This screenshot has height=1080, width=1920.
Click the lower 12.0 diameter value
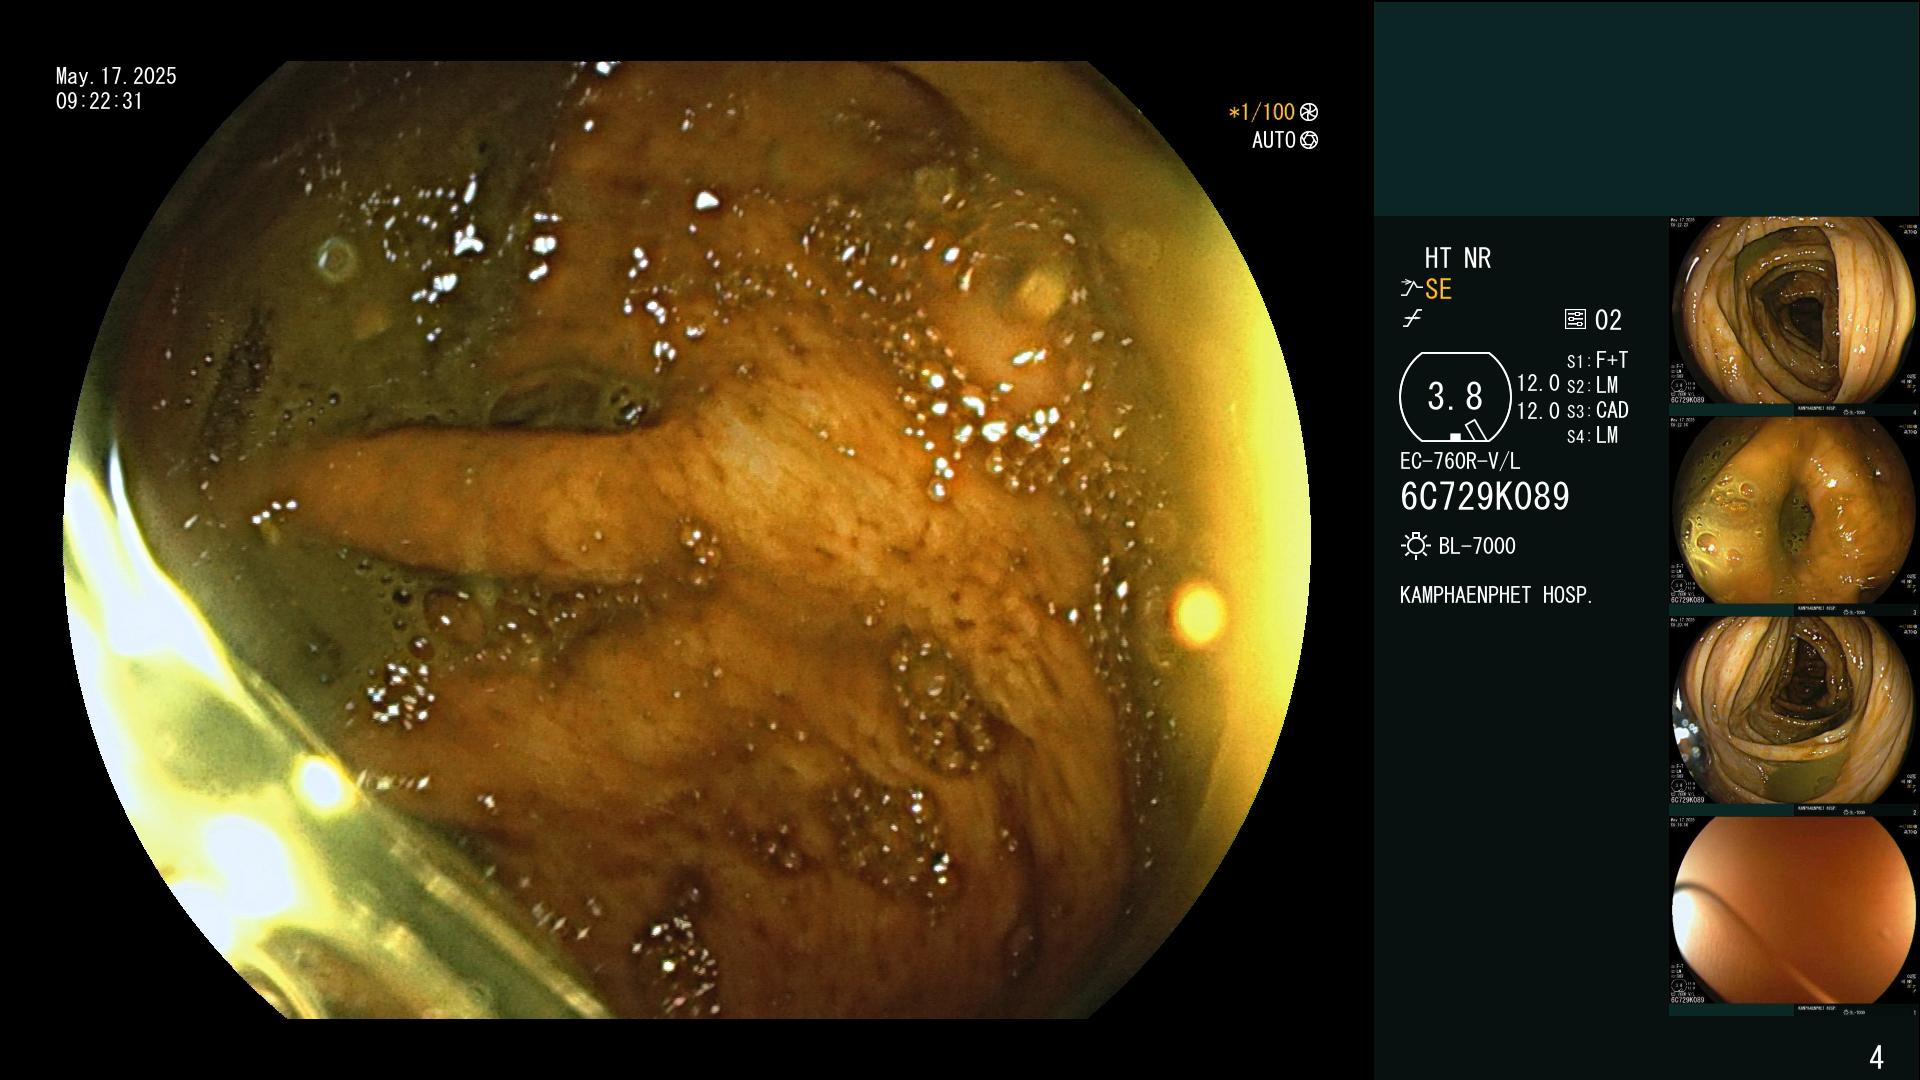click(x=1538, y=410)
